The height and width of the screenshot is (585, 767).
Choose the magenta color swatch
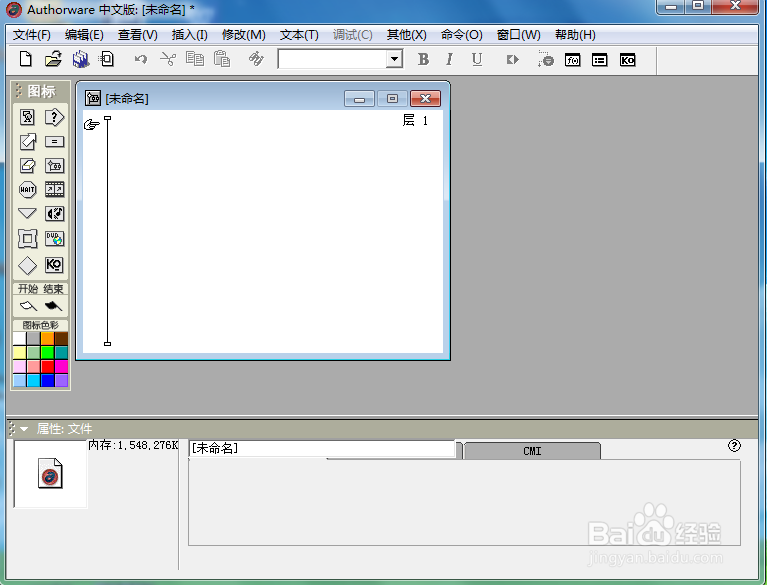click(62, 366)
